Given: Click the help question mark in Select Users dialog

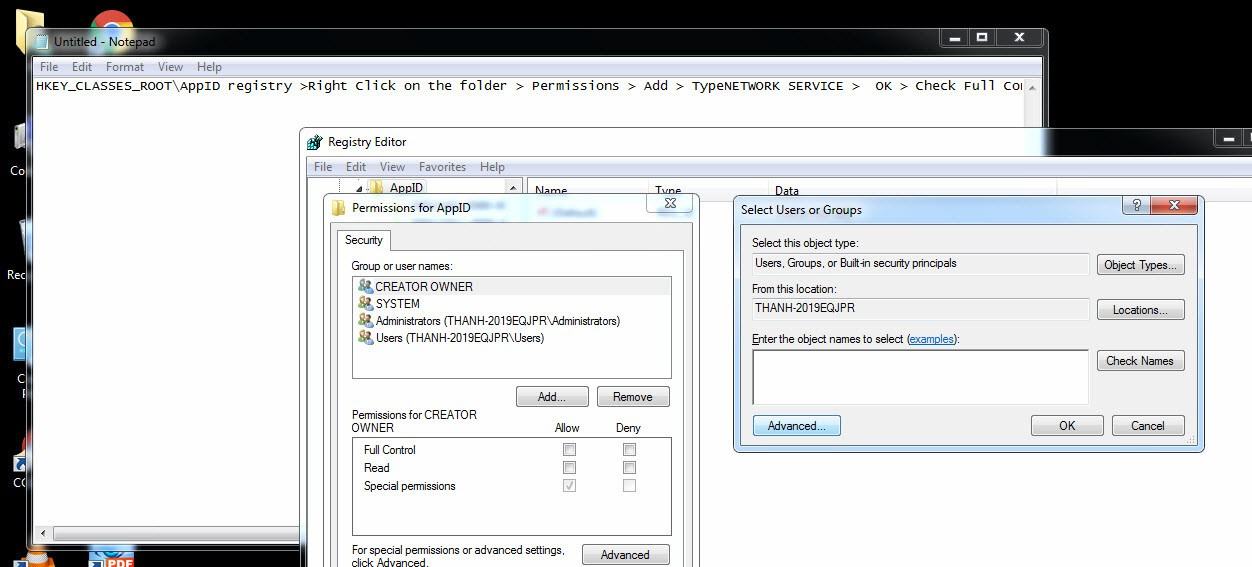Looking at the screenshot, I should (1135, 205).
